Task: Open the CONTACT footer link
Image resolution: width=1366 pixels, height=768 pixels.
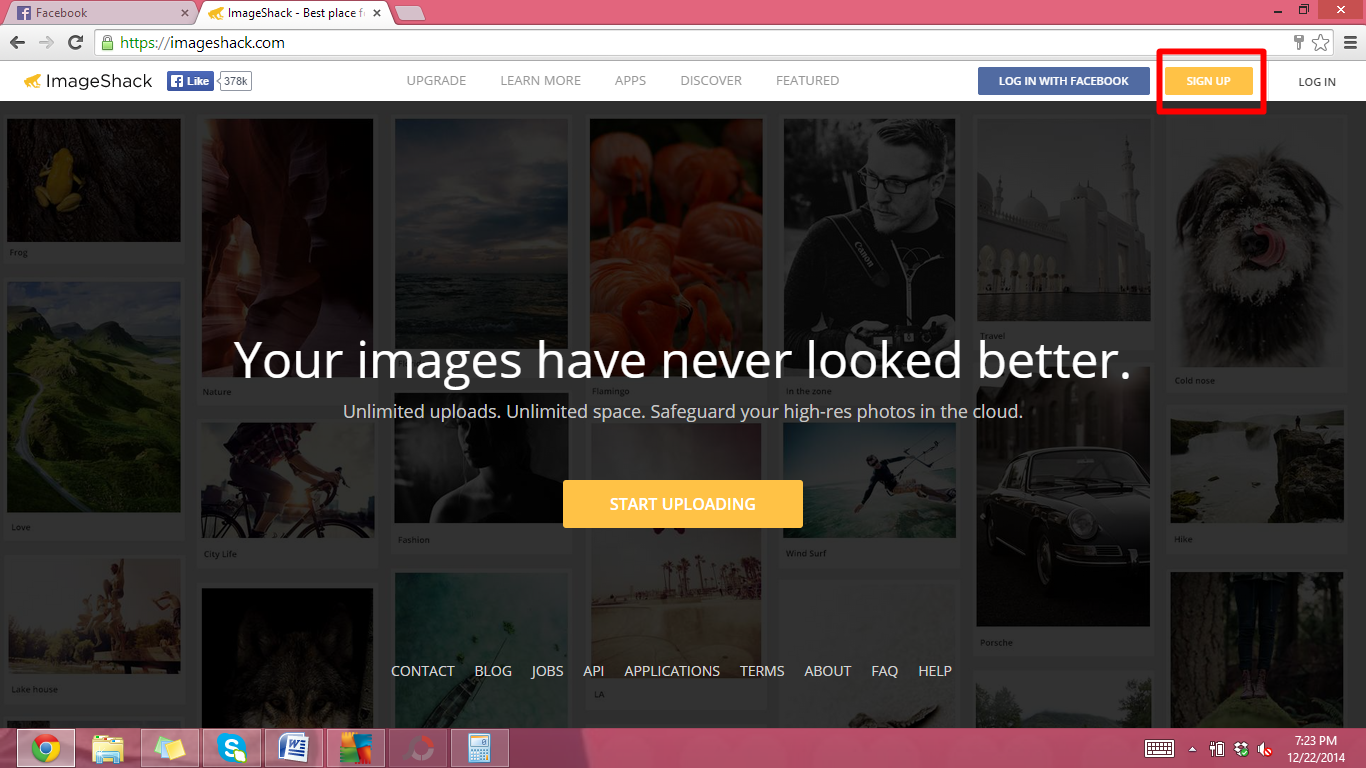Action: 422,671
